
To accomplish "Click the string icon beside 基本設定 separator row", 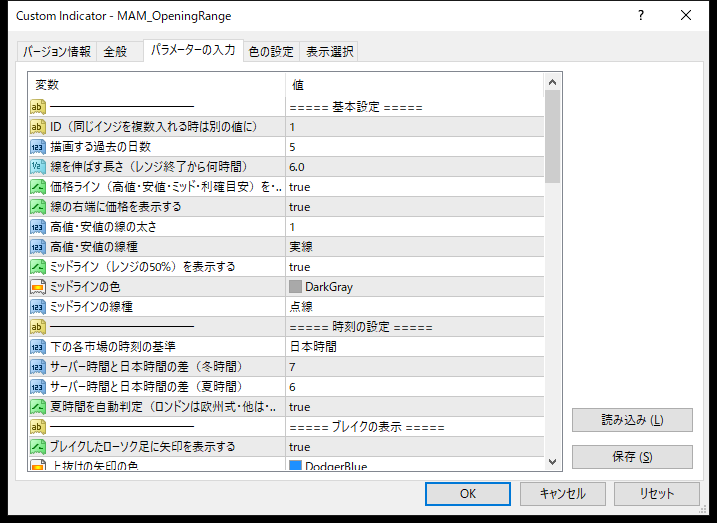I will tap(38, 107).
